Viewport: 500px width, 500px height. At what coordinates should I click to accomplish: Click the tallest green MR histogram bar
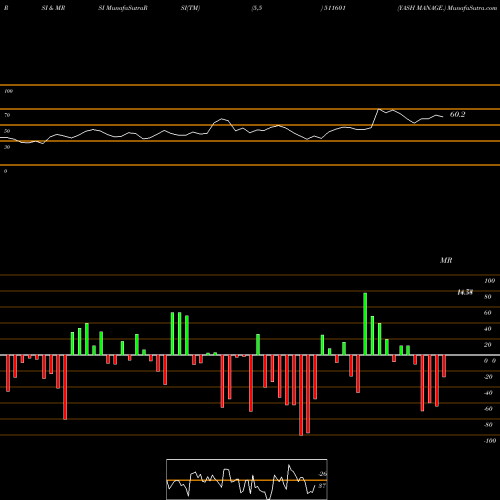[365, 324]
